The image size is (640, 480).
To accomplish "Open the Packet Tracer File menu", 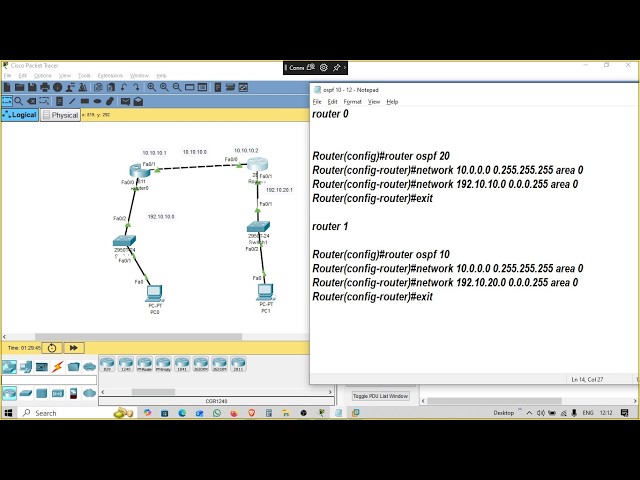I will tap(7, 76).
